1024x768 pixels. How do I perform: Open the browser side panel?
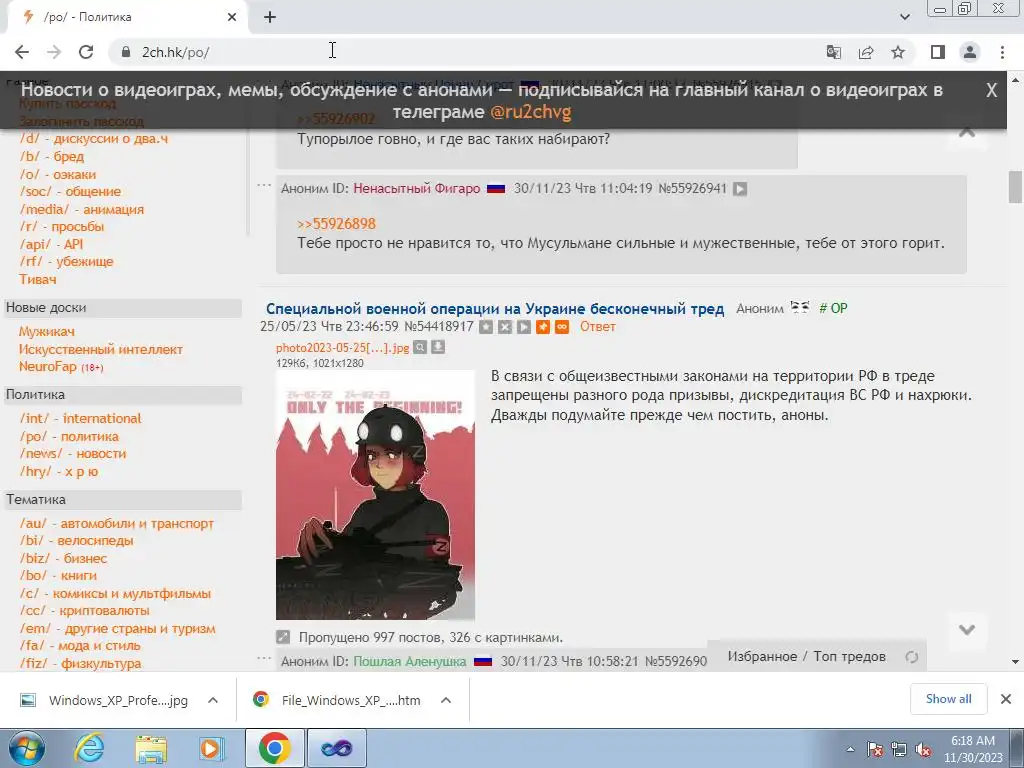pyautogui.click(x=938, y=52)
